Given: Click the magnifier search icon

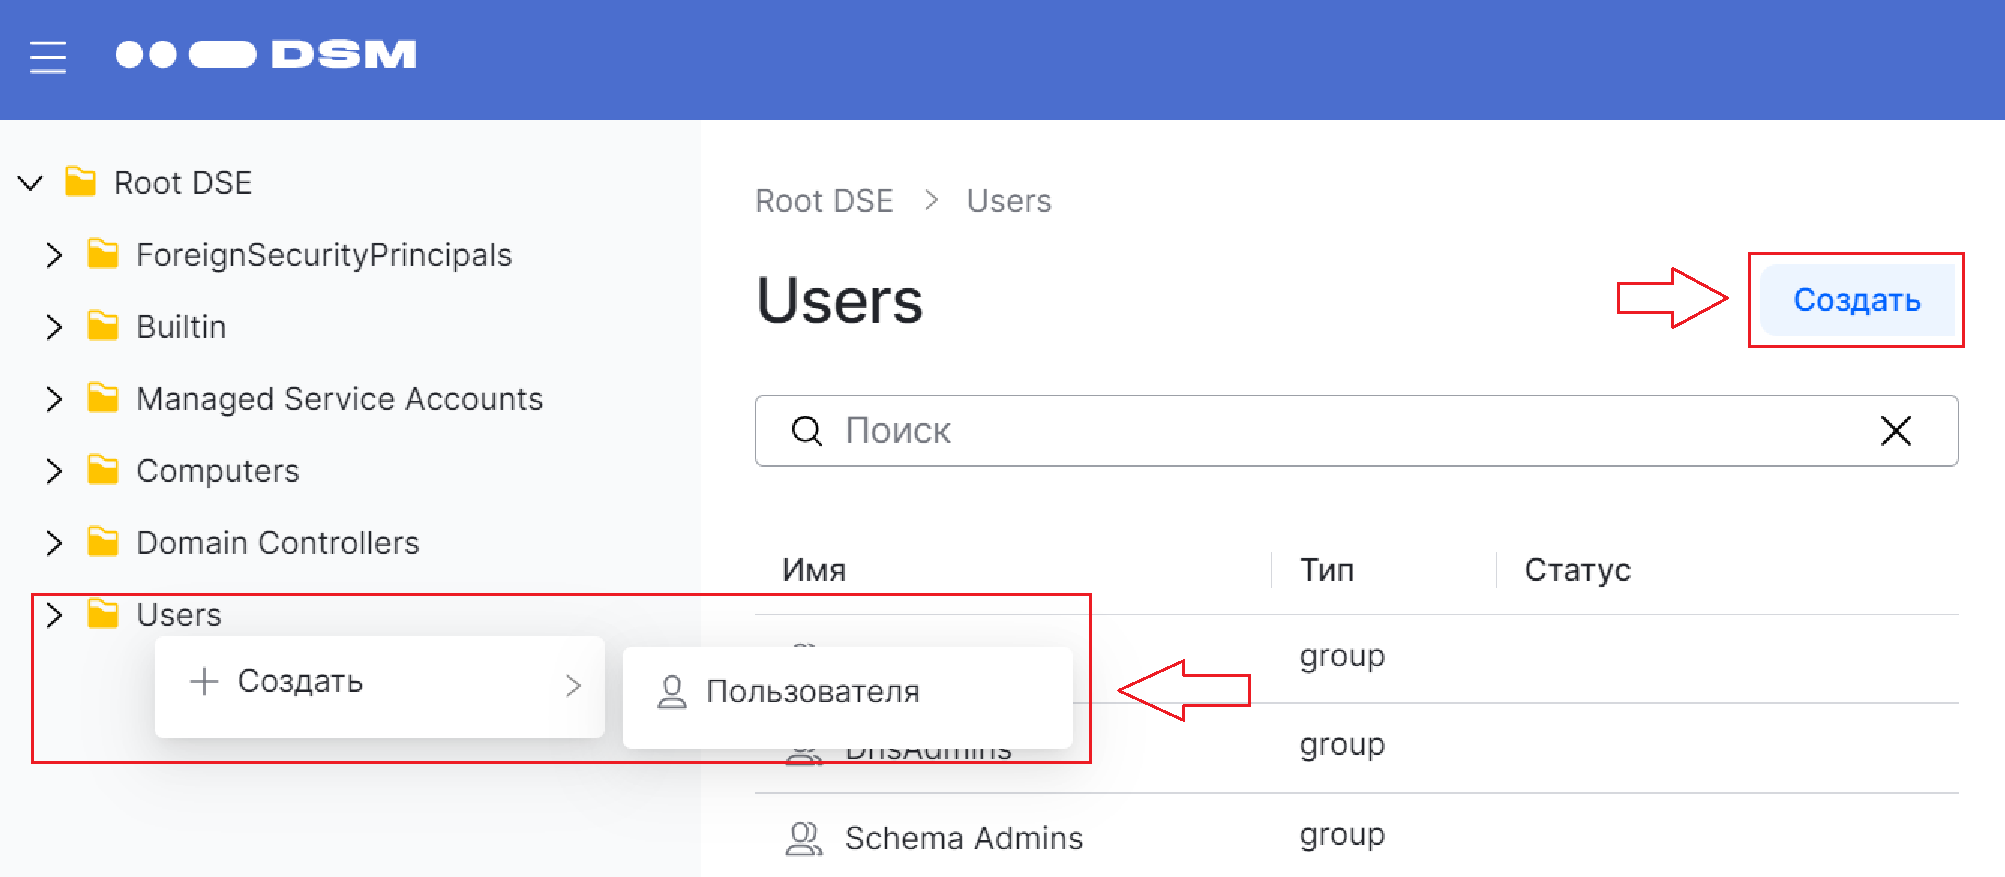Looking at the screenshot, I should [x=806, y=431].
